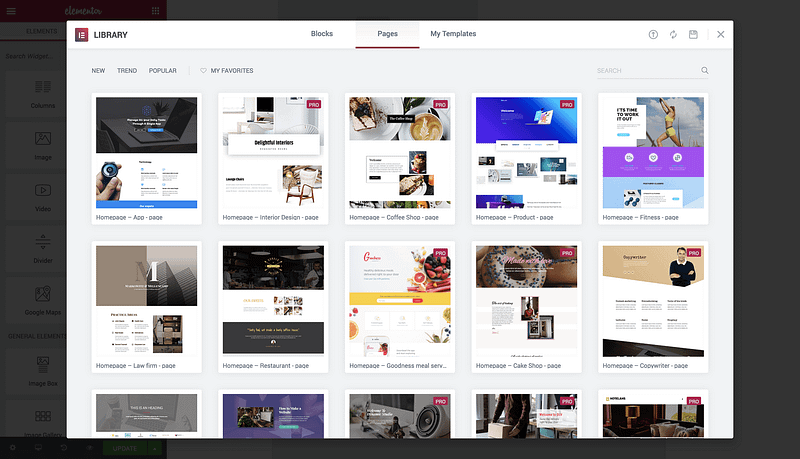Click PRO badge on Interior Design template
The width and height of the screenshot is (800, 459).
tap(314, 105)
